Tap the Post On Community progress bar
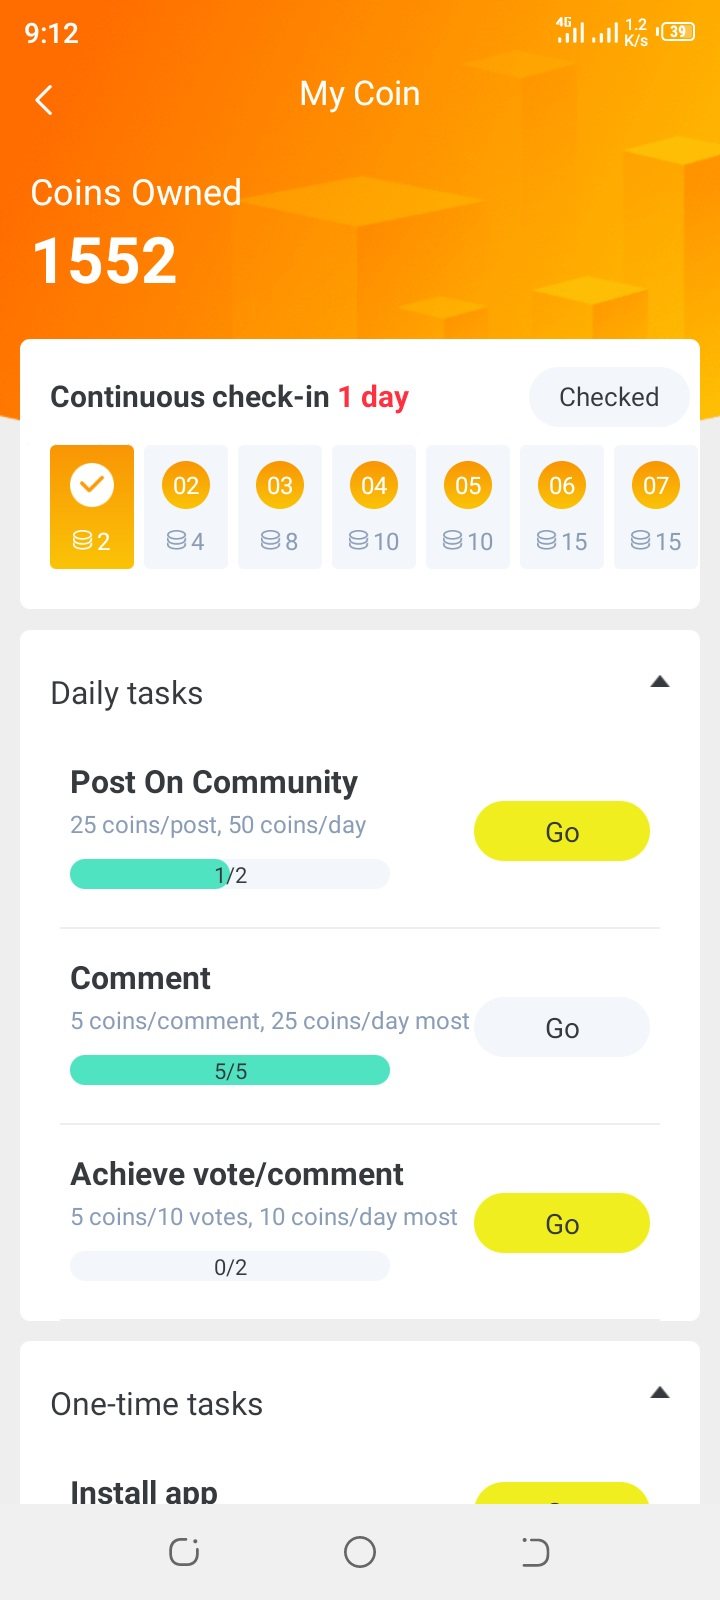The image size is (720, 1600). coord(230,875)
